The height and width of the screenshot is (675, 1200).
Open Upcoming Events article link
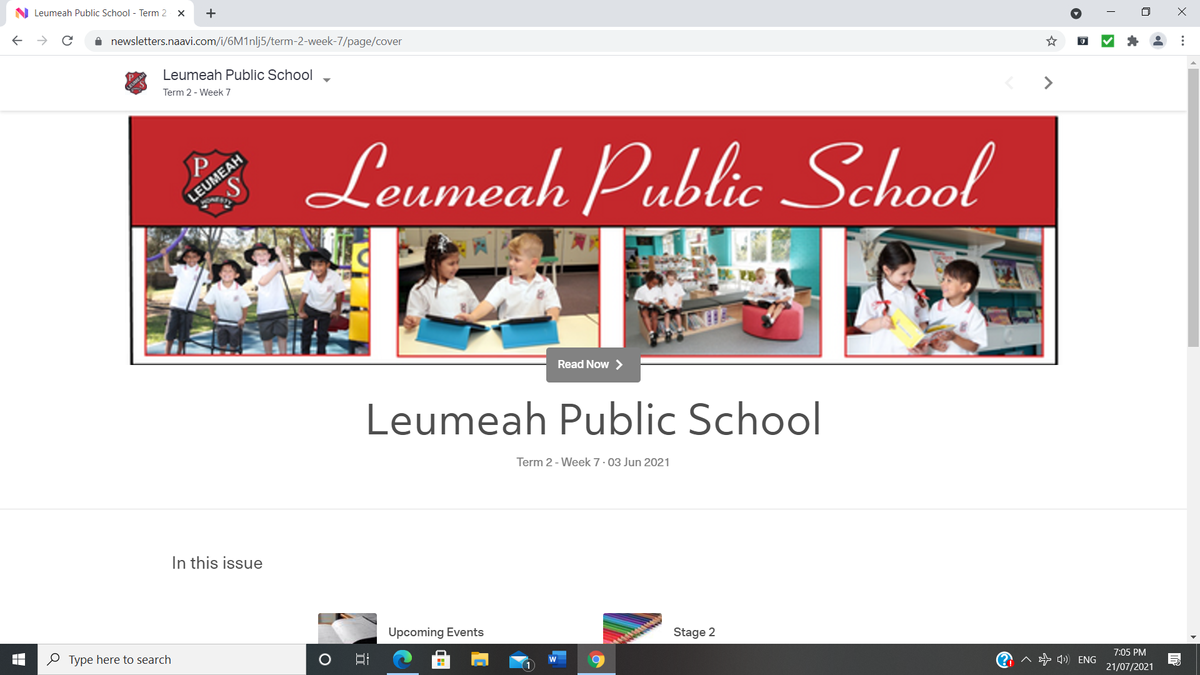(436, 632)
